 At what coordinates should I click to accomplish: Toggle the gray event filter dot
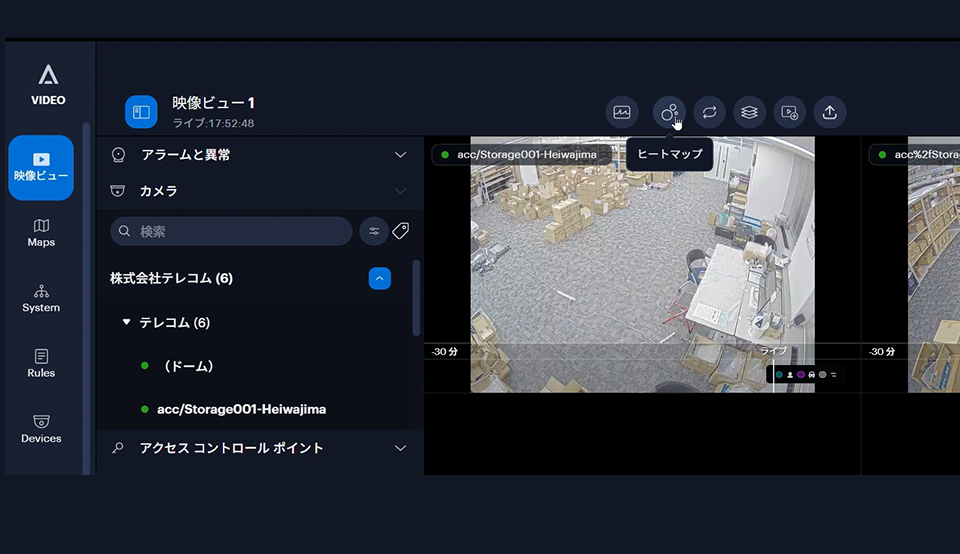822,375
